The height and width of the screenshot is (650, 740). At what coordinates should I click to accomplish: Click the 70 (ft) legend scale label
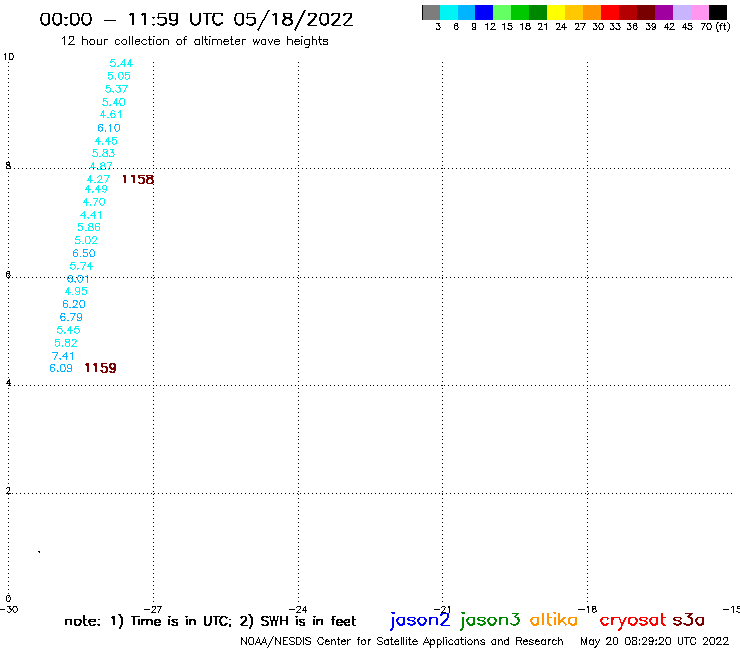click(x=715, y=27)
